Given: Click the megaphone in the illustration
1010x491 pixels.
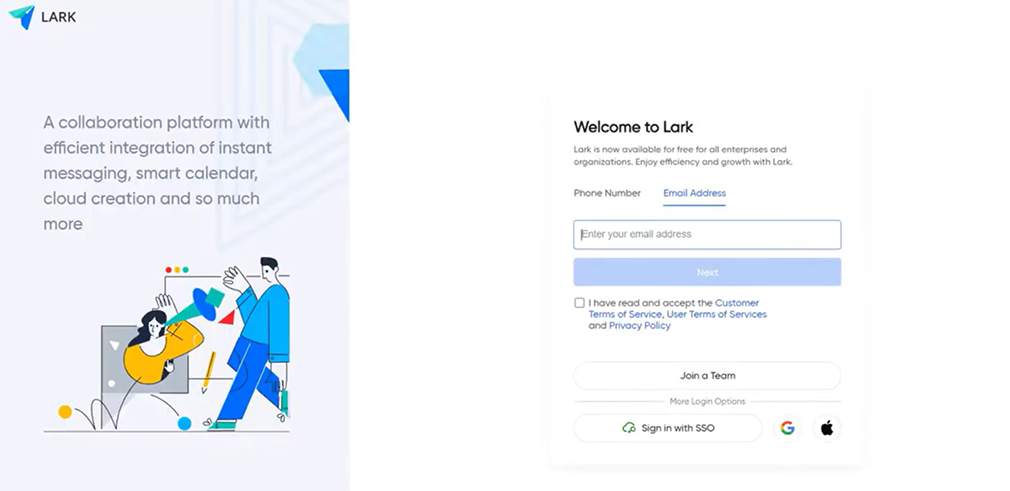Looking at the screenshot, I should click(x=204, y=303).
